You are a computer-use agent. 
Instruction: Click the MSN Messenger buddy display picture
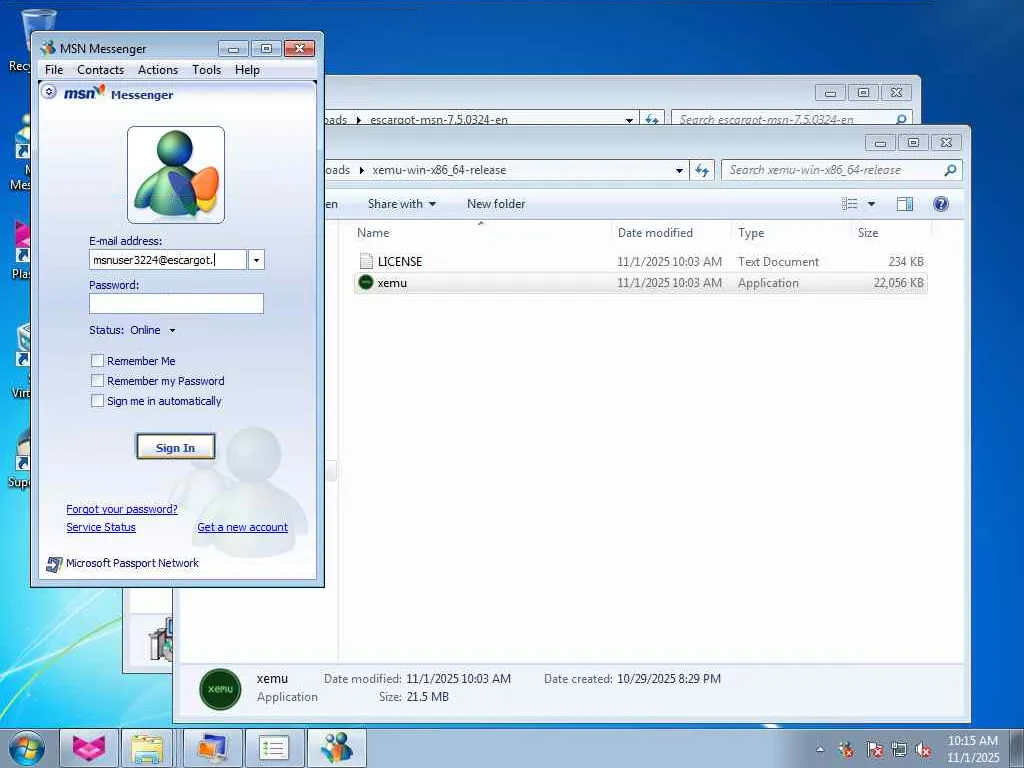[176, 175]
